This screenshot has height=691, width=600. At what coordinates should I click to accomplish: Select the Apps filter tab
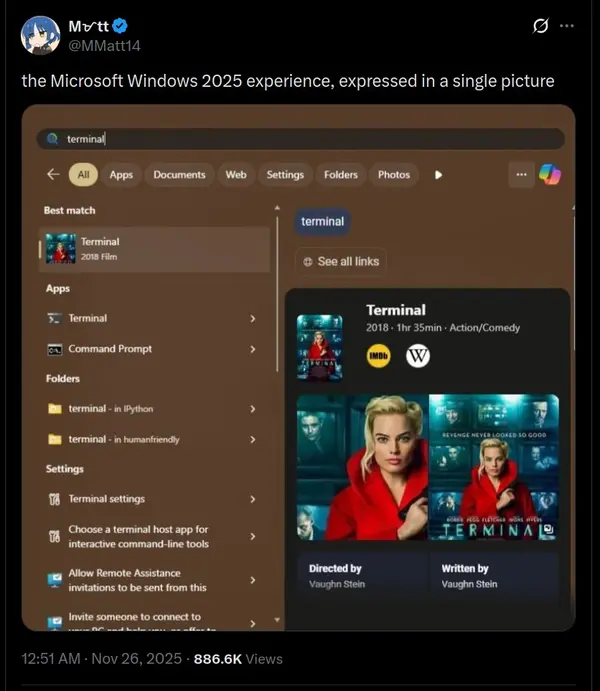point(121,174)
